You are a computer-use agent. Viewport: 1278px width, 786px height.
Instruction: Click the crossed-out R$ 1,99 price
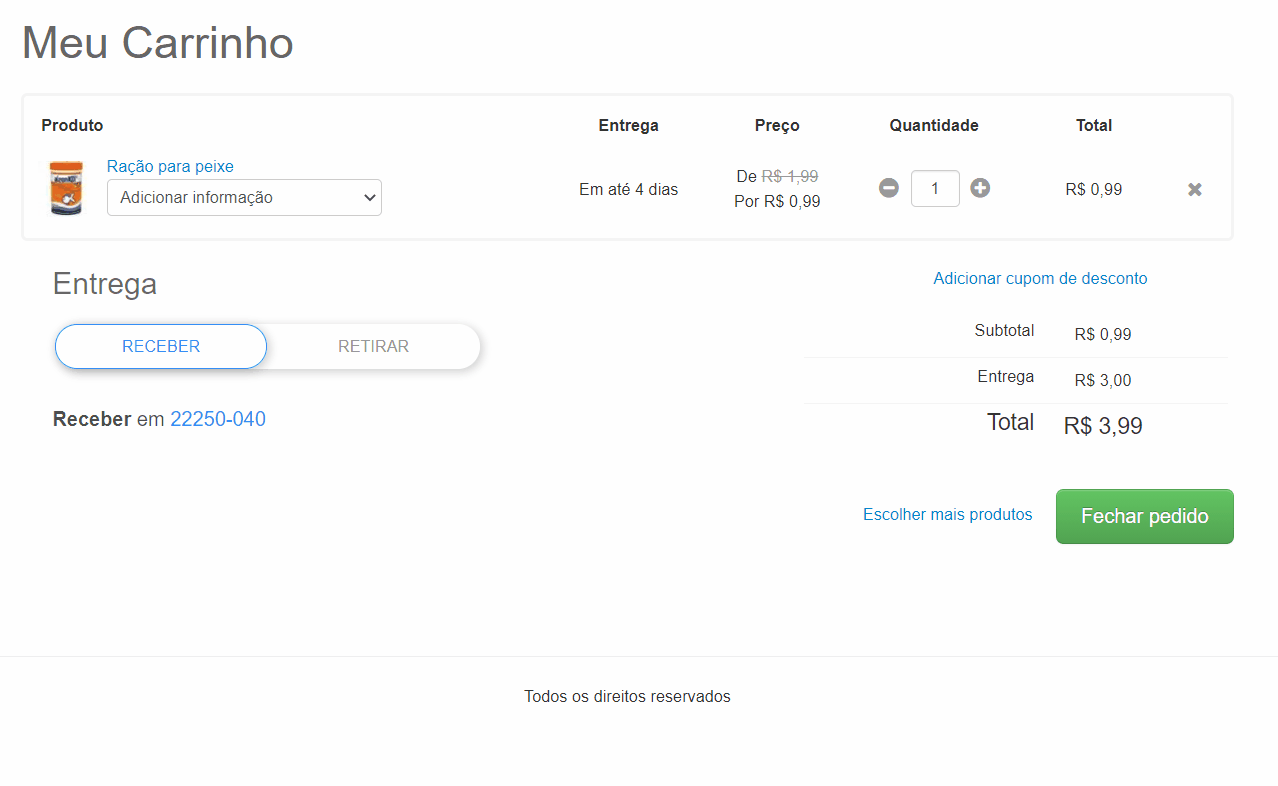tap(789, 176)
